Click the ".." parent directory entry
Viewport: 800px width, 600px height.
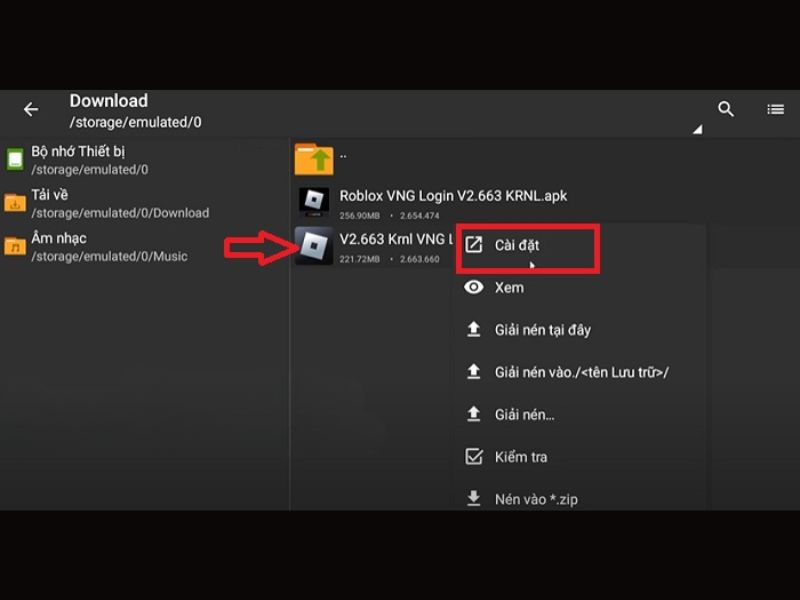point(343,155)
